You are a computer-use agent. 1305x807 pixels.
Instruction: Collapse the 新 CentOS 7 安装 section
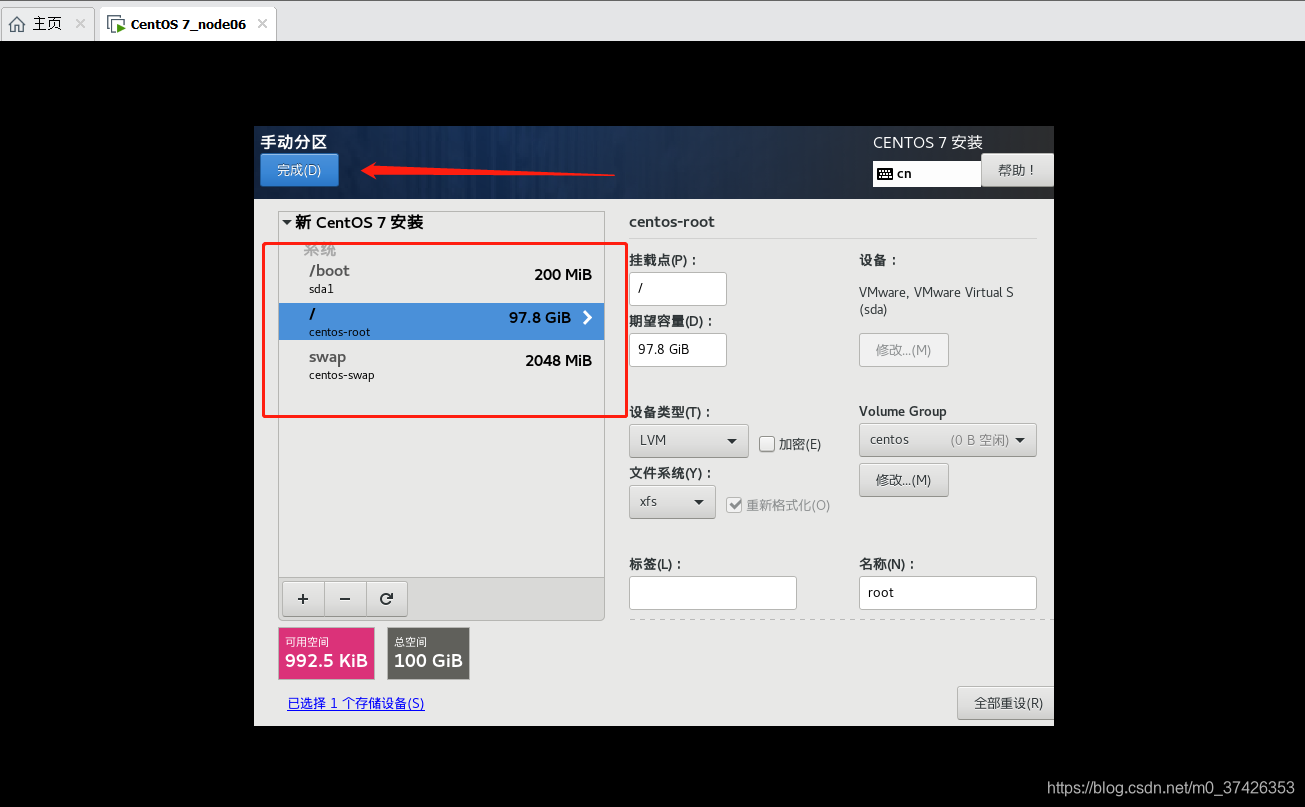(287, 223)
